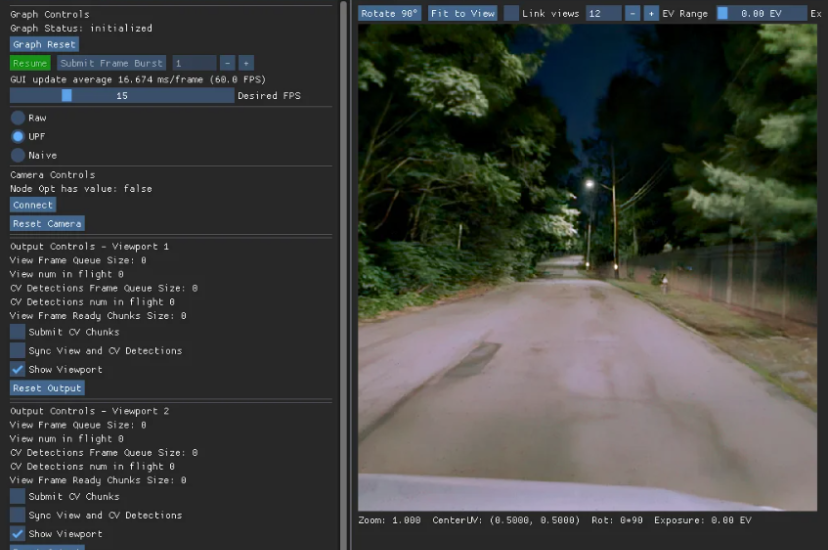Select the Raw radio option
Image resolution: width=828 pixels, height=550 pixels.
pyautogui.click(x=18, y=118)
